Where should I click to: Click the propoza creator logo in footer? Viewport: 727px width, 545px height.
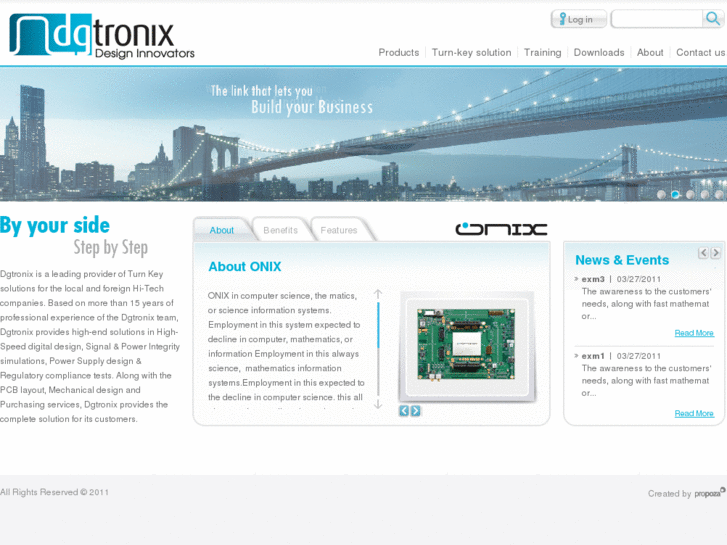click(709, 493)
